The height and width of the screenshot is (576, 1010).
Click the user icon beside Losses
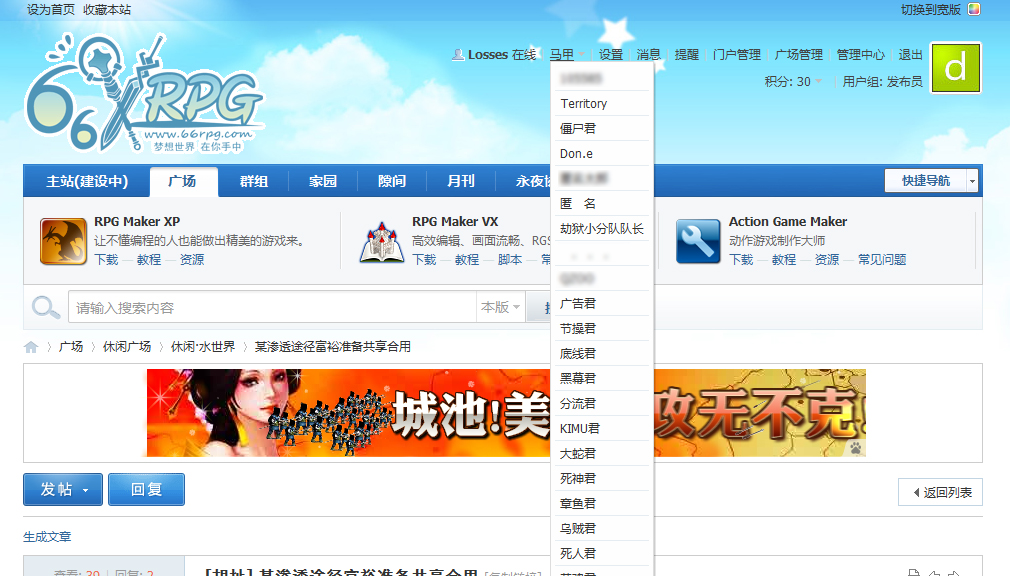[458, 55]
